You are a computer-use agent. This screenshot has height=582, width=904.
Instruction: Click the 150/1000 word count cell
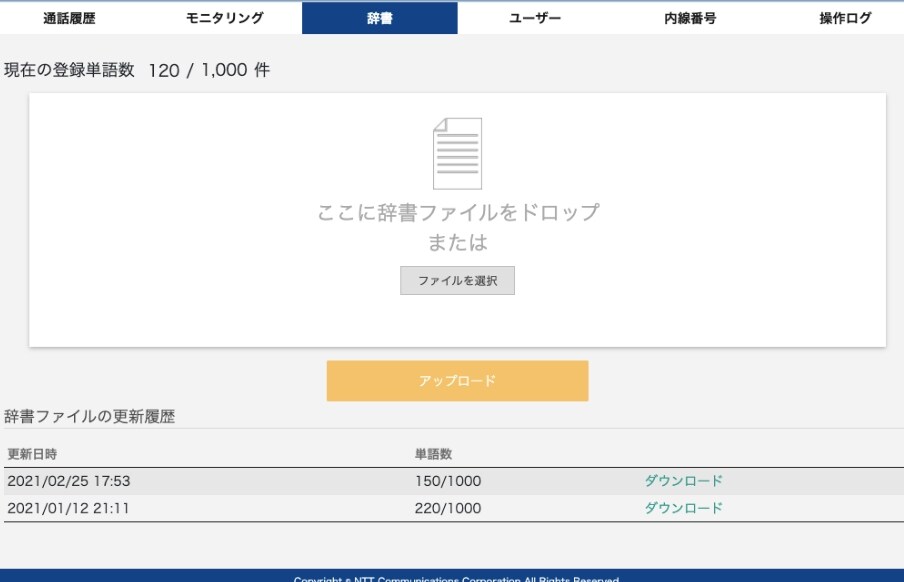point(448,480)
